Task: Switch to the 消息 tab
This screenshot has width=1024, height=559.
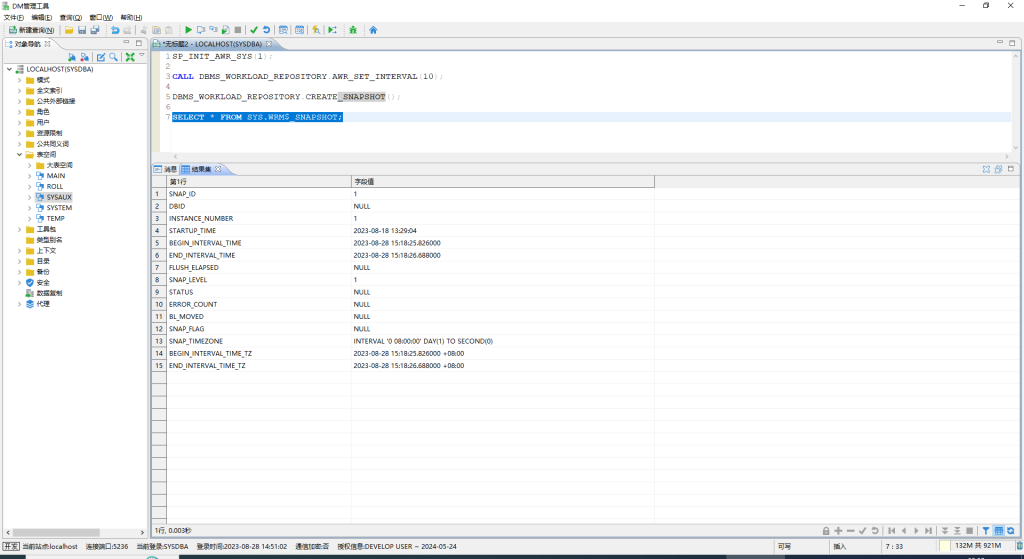Action: pyautogui.click(x=165, y=169)
